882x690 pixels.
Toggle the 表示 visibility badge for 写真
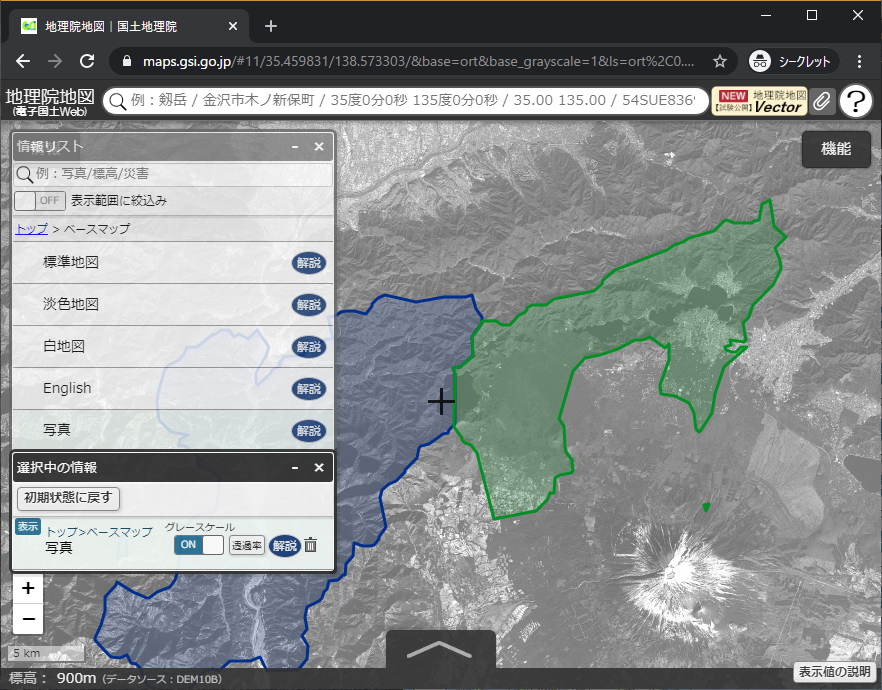click(28, 526)
